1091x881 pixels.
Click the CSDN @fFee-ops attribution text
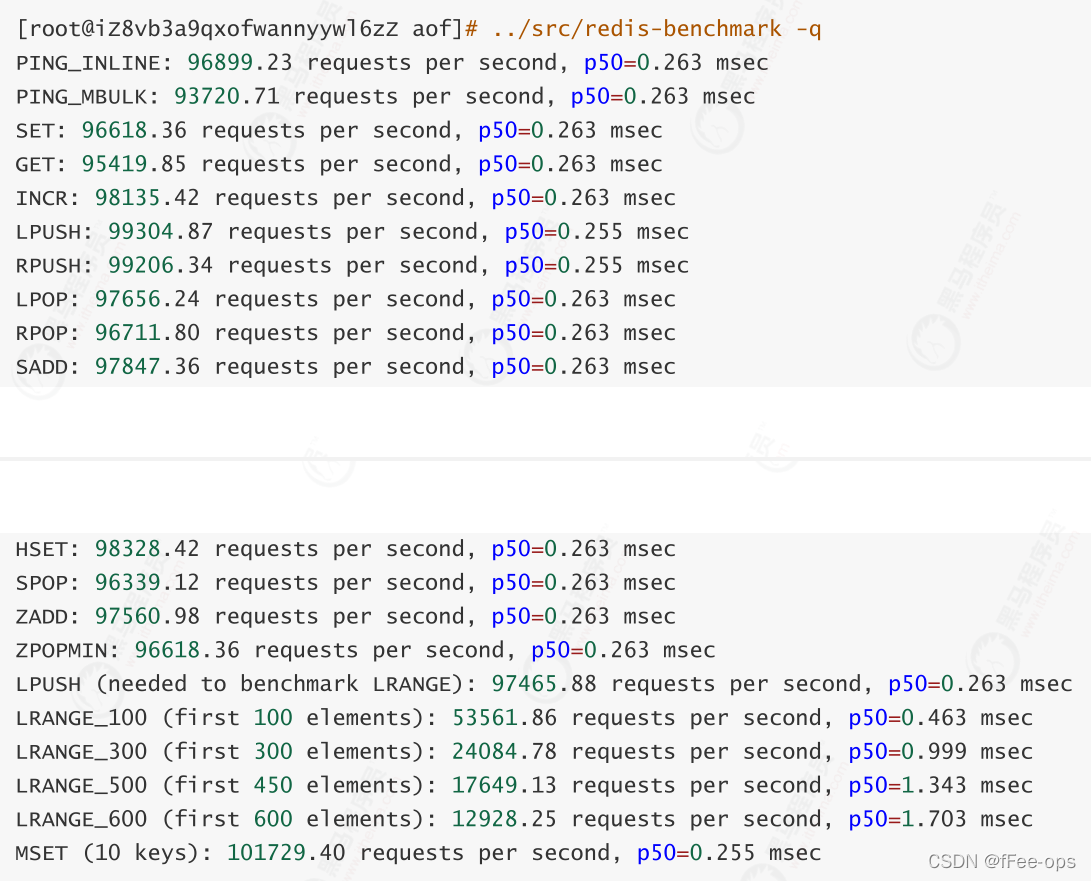click(1002, 862)
